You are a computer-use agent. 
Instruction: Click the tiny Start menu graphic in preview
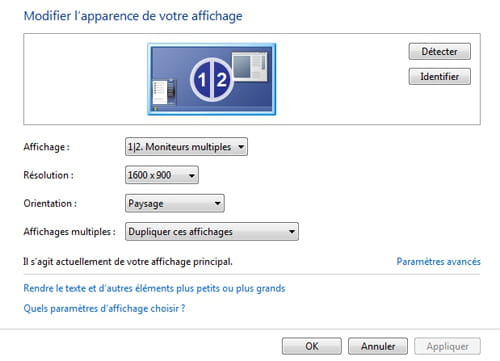164,92
